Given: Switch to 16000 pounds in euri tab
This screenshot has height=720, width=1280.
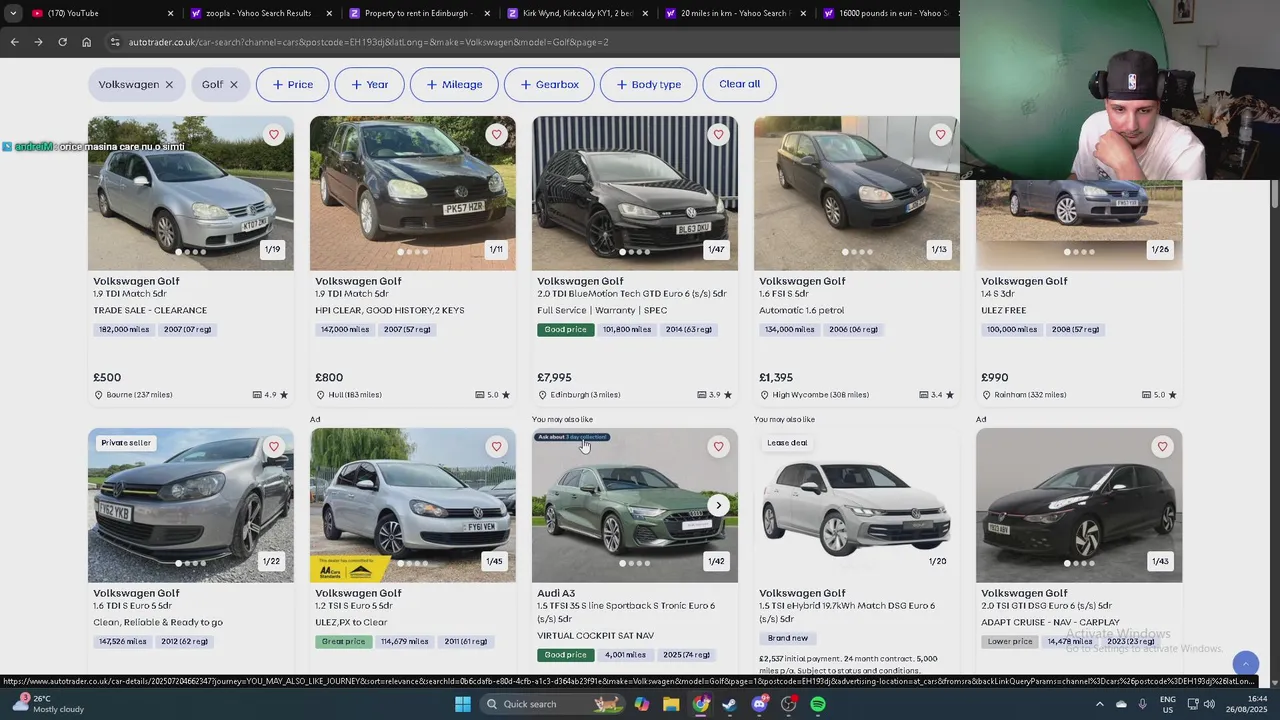Looking at the screenshot, I should [888, 14].
